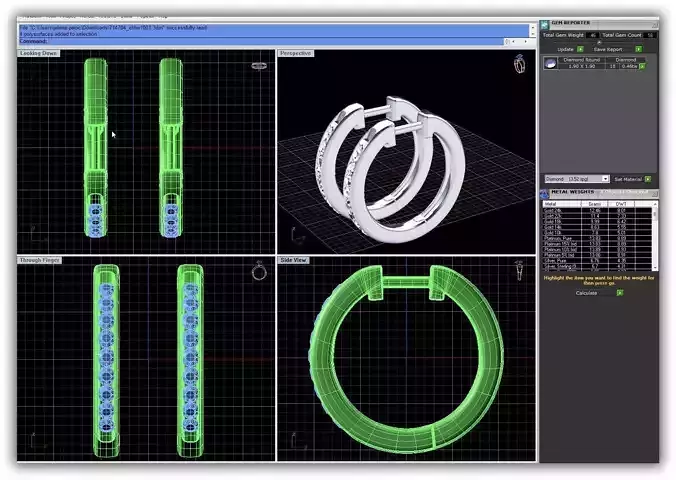This screenshot has width=676, height=480.
Task: Click the Update green arrow button
Action: pos(580,49)
